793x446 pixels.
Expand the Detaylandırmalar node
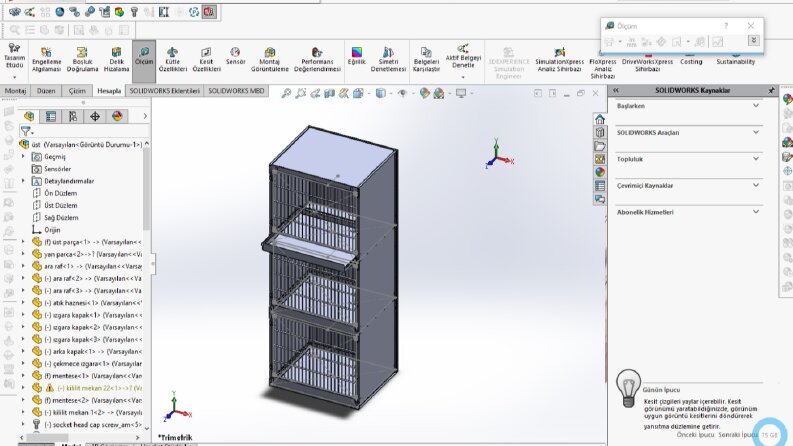(23, 181)
